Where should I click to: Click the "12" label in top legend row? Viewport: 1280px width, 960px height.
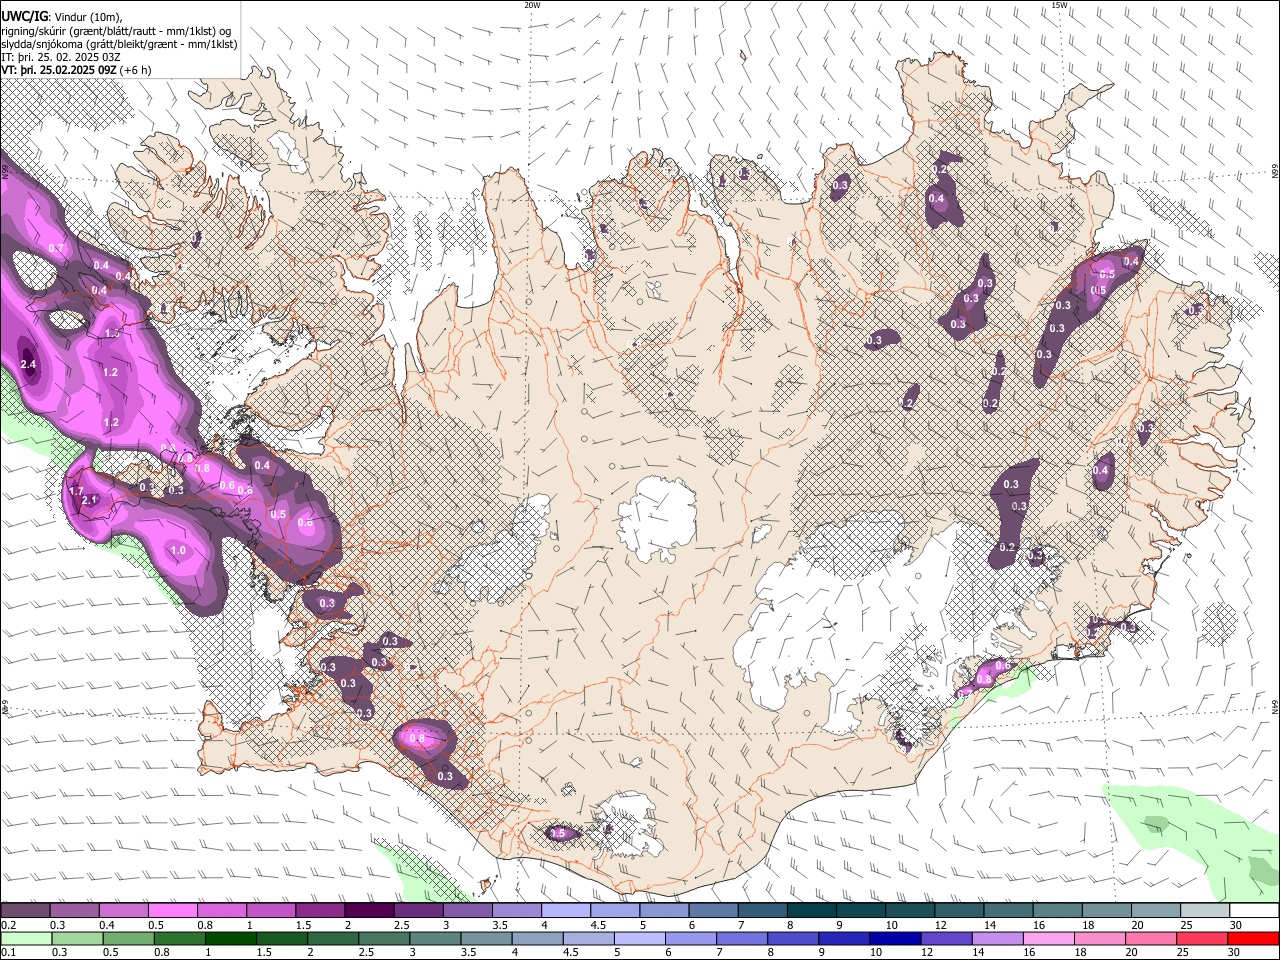click(941, 925)
